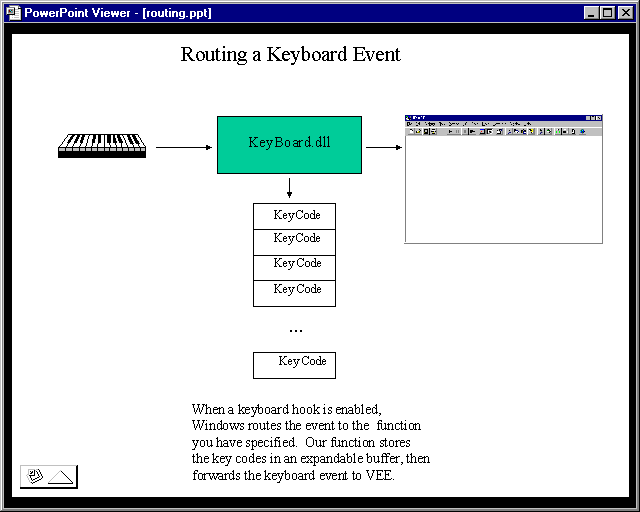Click the ellipsis between the KeyCode boxes
The image size is (640, 512).
point(295,330)
